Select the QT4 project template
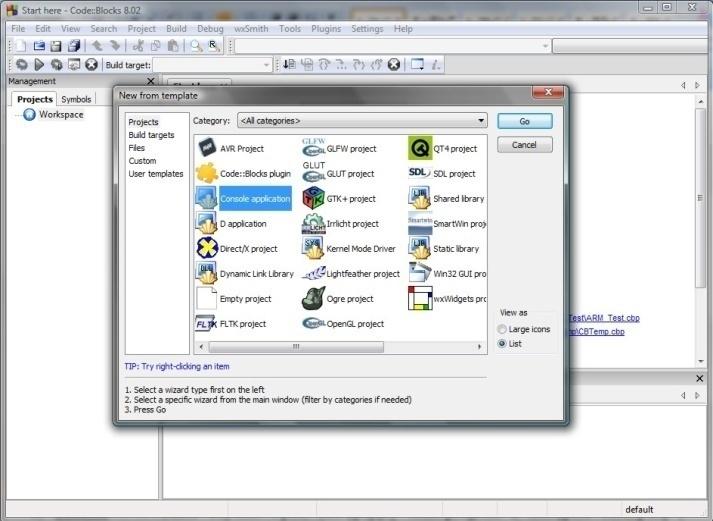The height and width of the screenshot is (521, 713). 443,148
